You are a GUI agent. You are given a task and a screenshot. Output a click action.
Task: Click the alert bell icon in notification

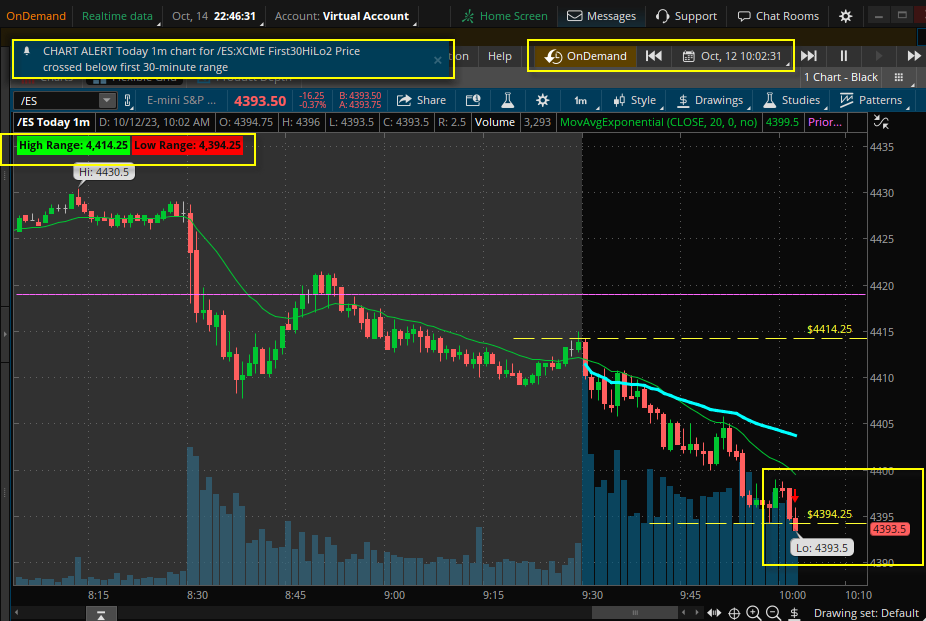27,51
